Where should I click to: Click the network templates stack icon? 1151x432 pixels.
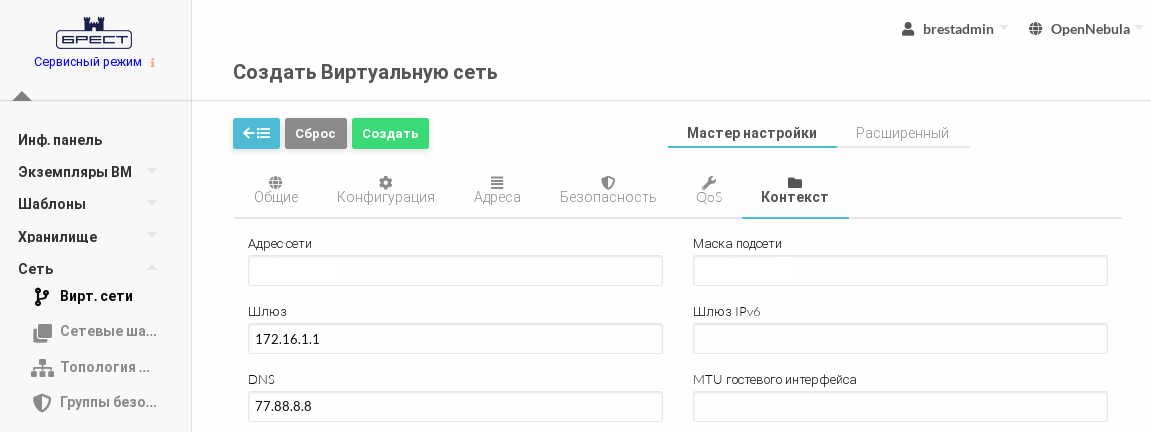tap(42, 332)
